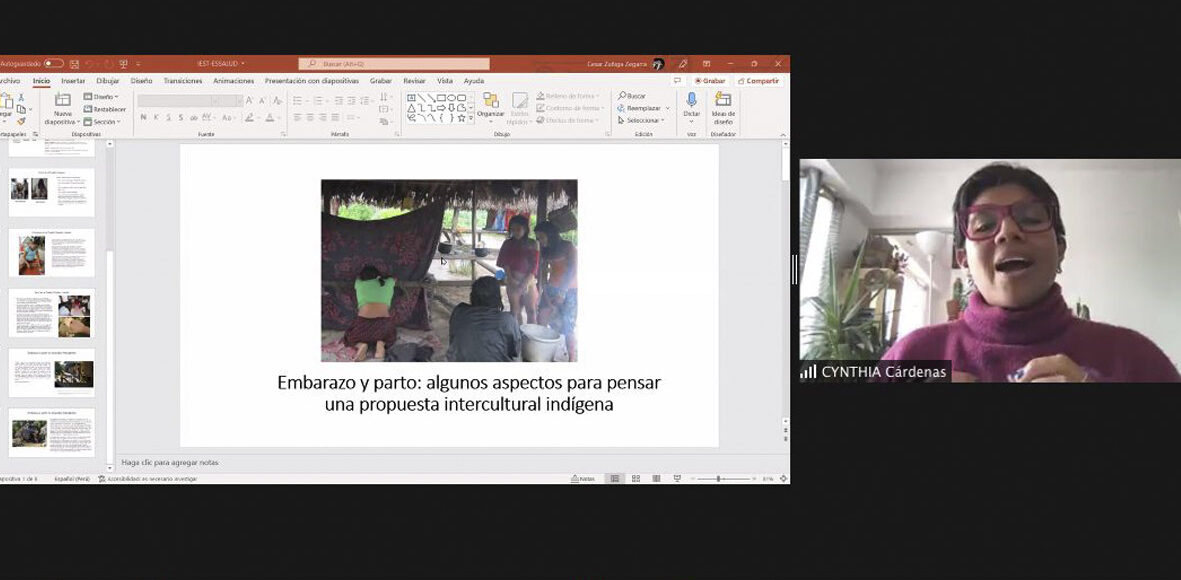Click the user account avatar icon
The height and width of the screenshot is (580, 1181).
click(658, 64)
